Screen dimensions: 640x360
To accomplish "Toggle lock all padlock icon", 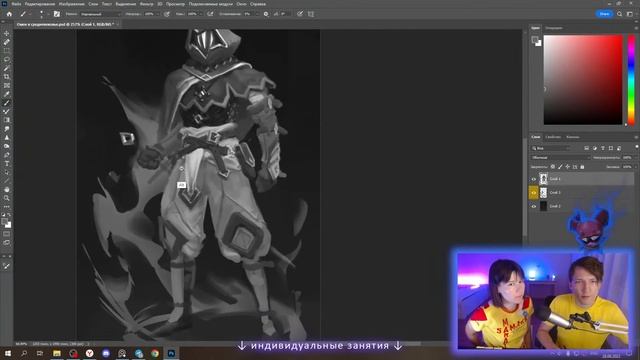I will pyautogui.click(x=582, y=167).
